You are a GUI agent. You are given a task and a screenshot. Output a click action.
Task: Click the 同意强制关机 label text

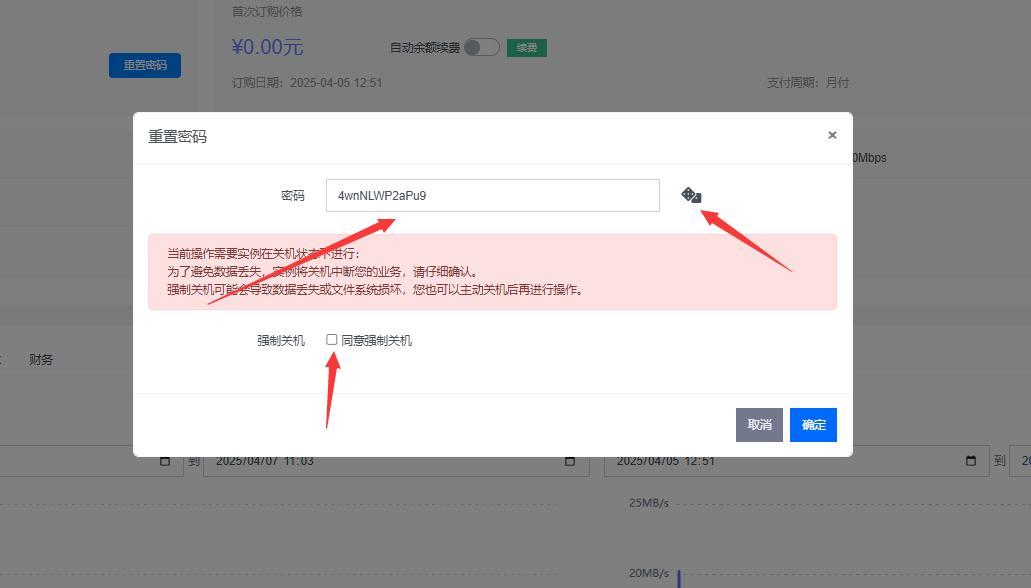[x=376, y=341]
